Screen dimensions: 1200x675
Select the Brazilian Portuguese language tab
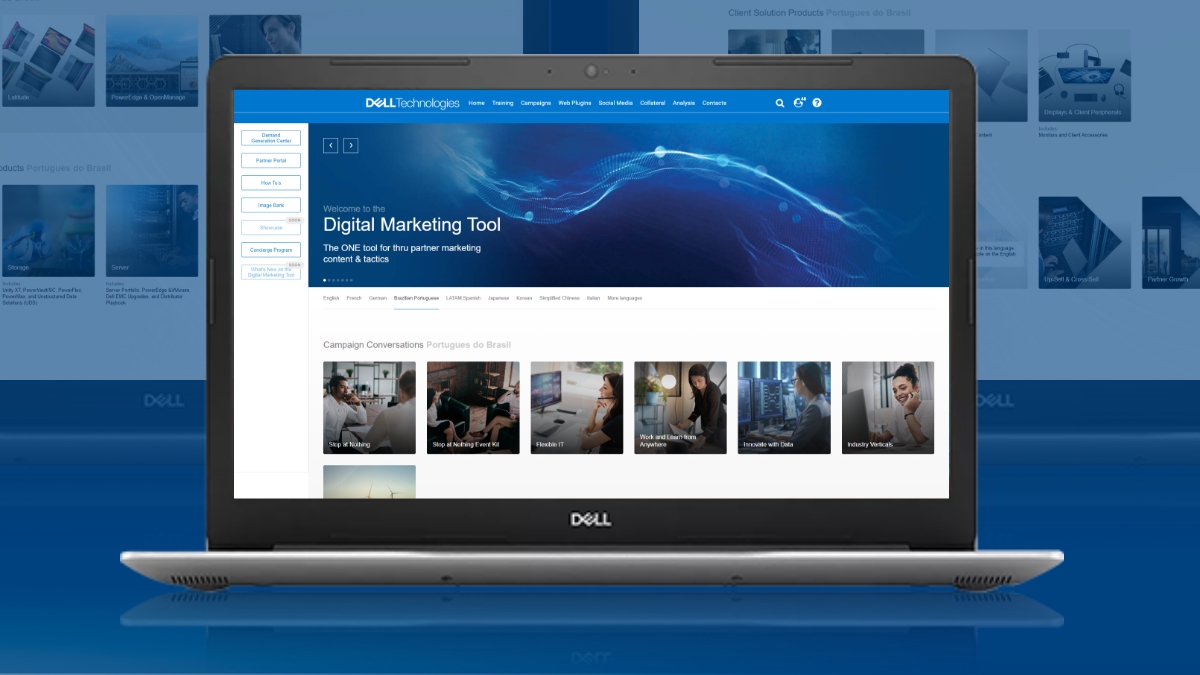[416, 298]
